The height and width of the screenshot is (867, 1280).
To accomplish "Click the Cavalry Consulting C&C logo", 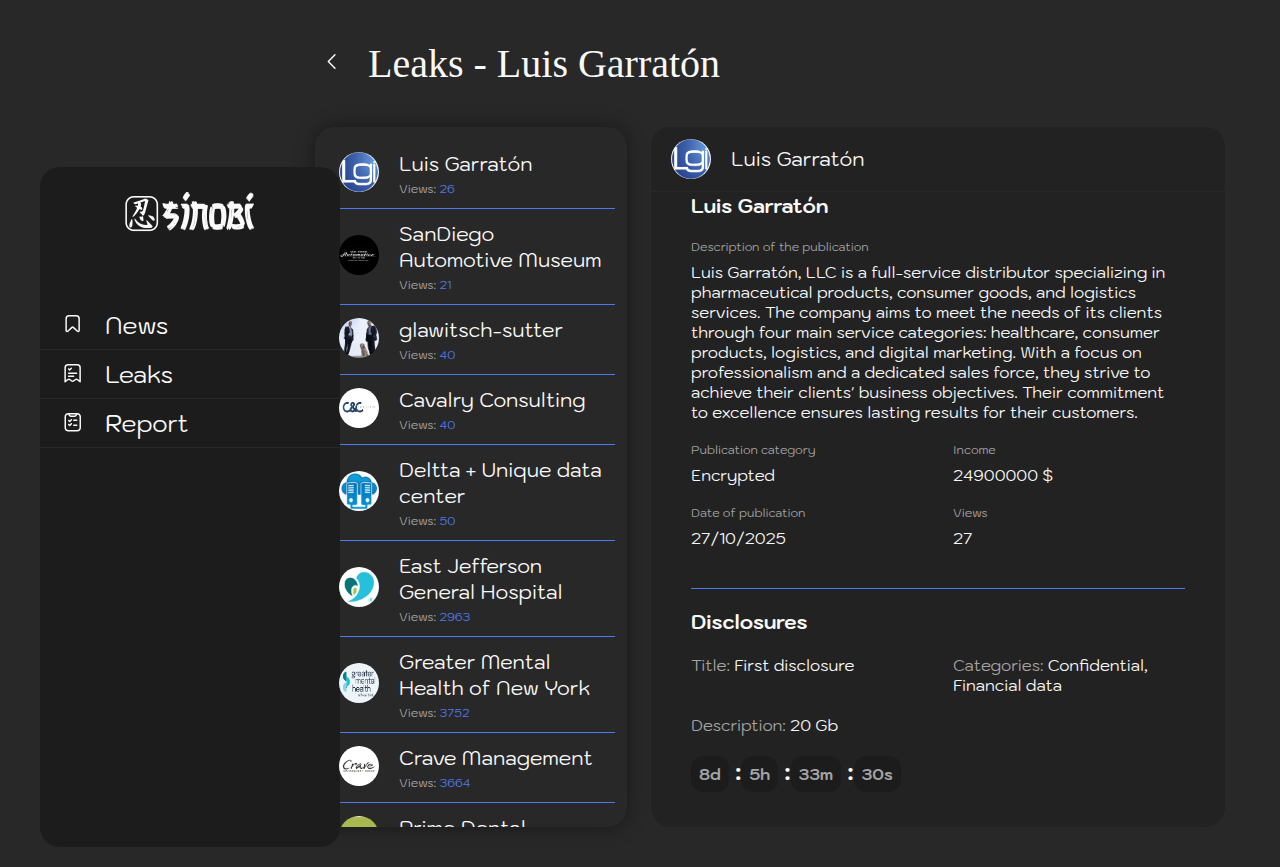I will tap(359, 408).
